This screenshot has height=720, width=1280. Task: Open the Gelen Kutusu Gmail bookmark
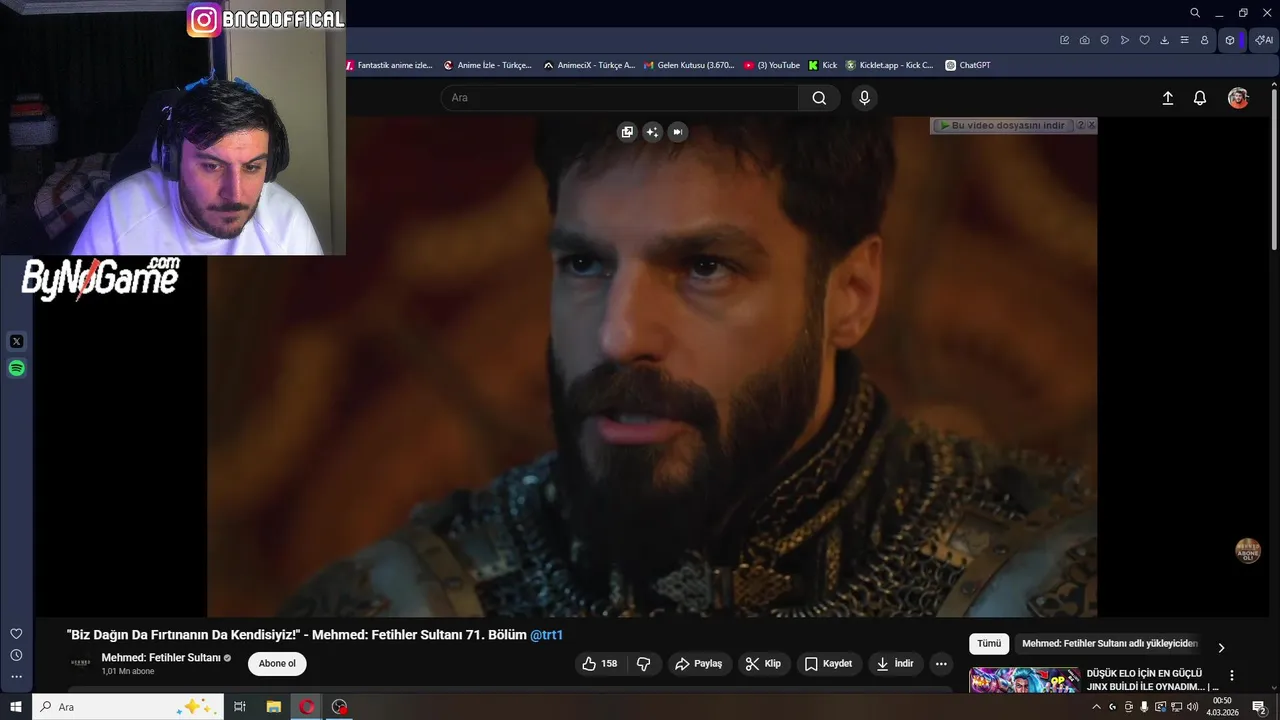689,65
